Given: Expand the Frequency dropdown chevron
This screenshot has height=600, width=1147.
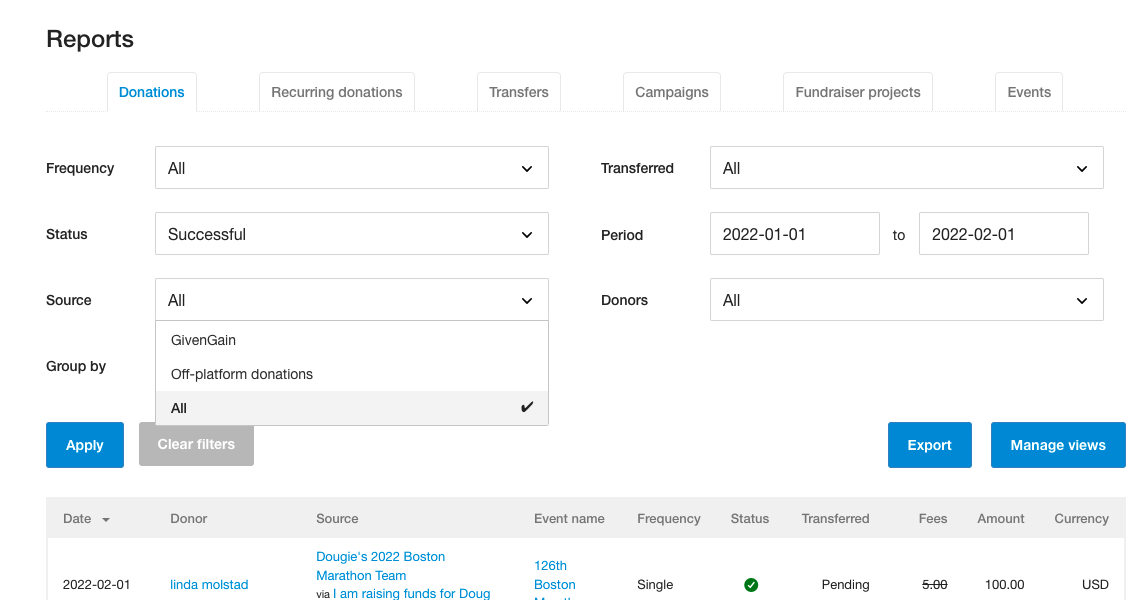Looking at the screenshot, I should [527, 169].
